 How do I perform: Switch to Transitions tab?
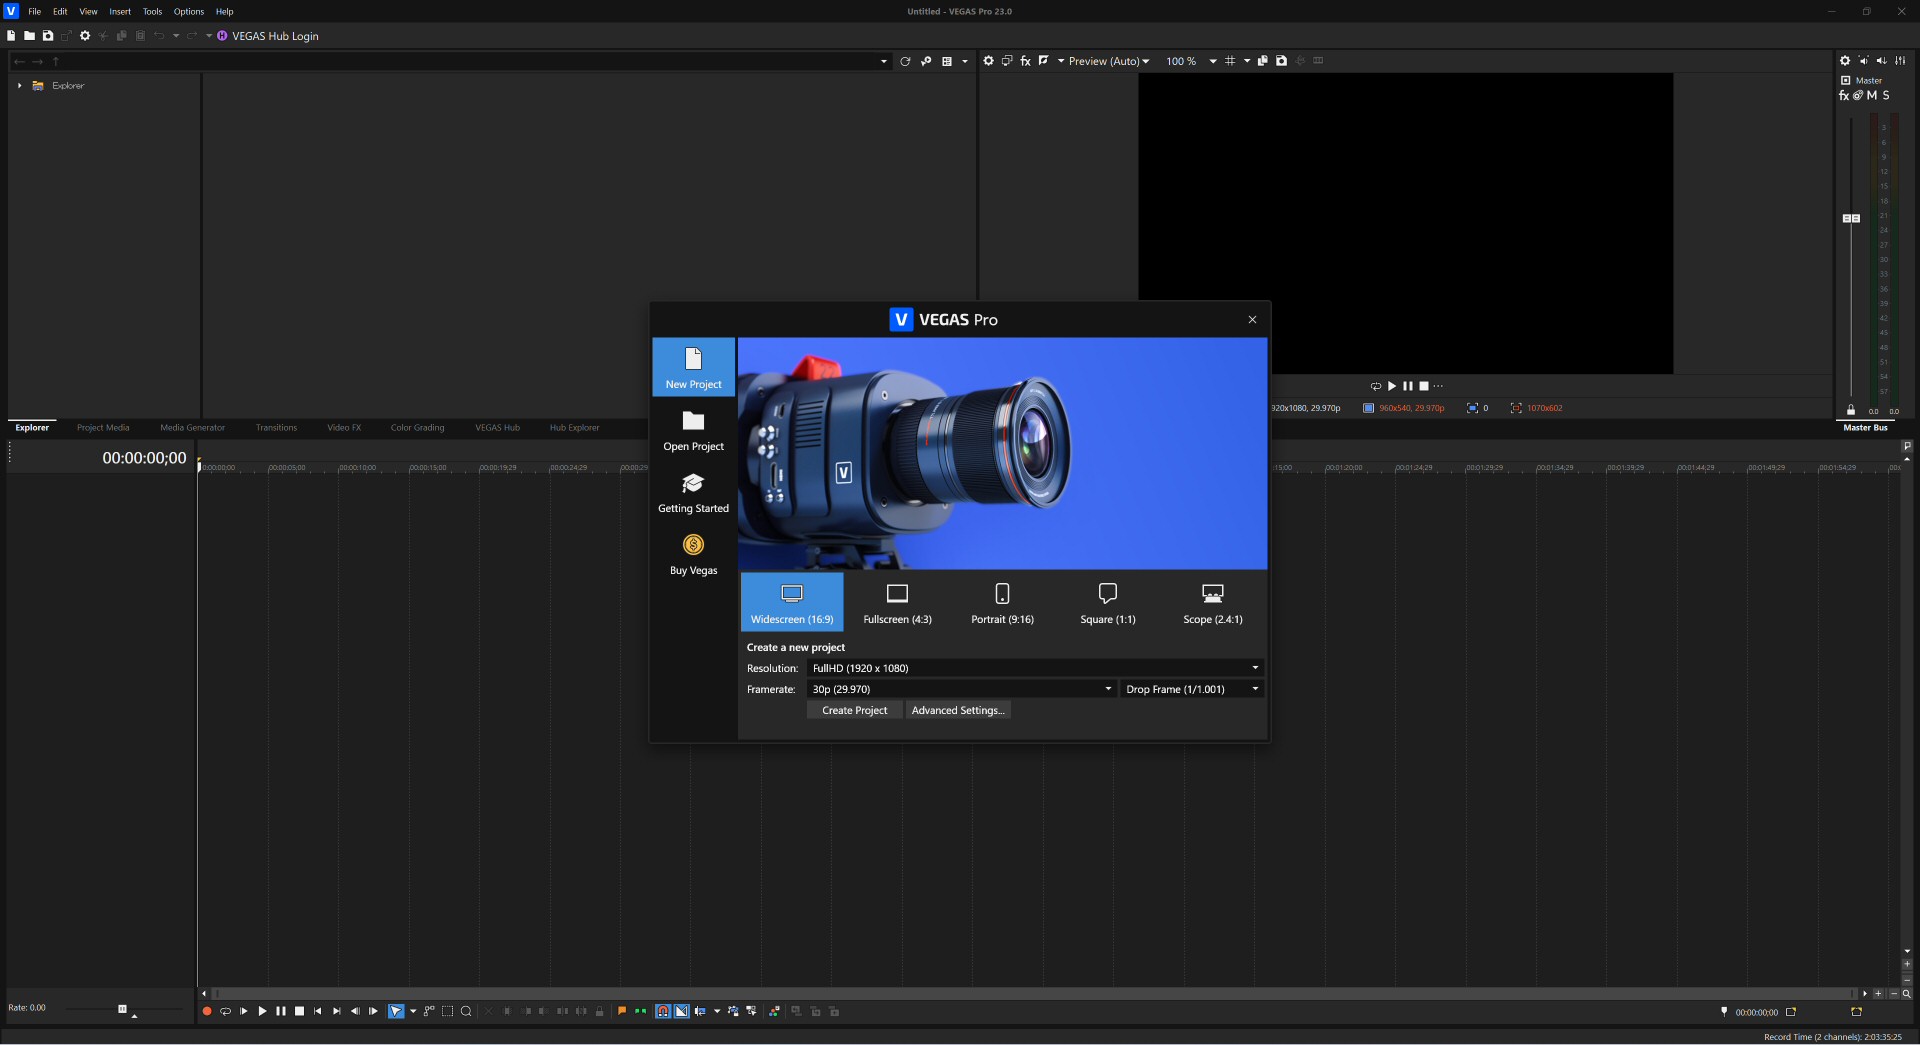(x=276, y=428)
